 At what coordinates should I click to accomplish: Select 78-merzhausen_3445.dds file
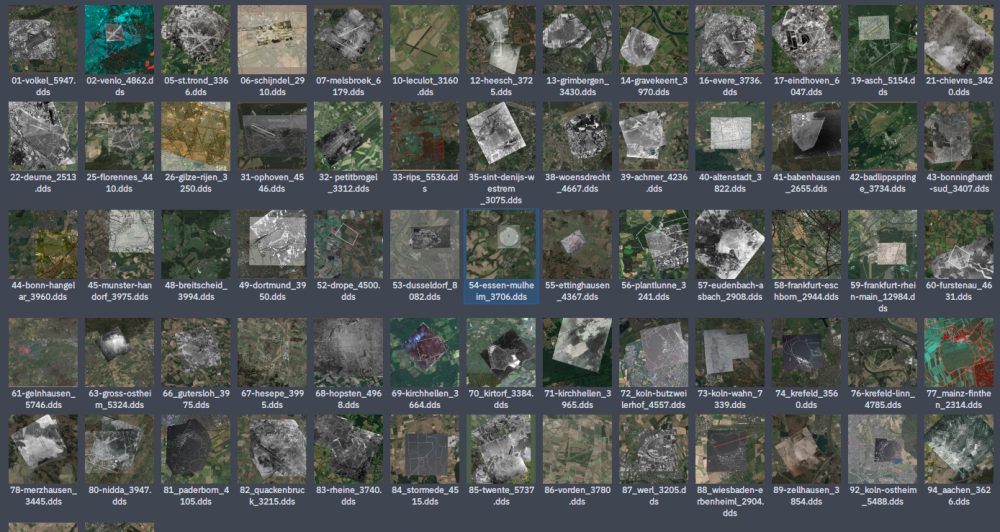click(x=43, y=449)
